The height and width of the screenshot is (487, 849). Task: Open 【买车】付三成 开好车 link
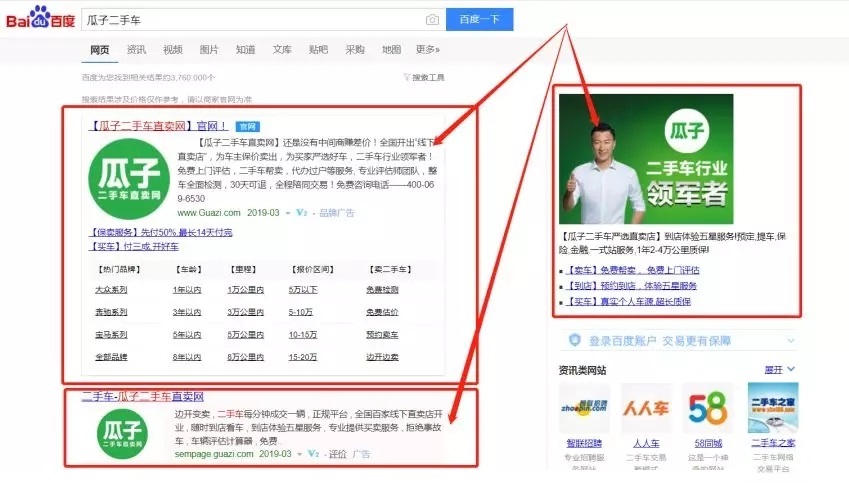pyautogui.click(x=133, y=246)
